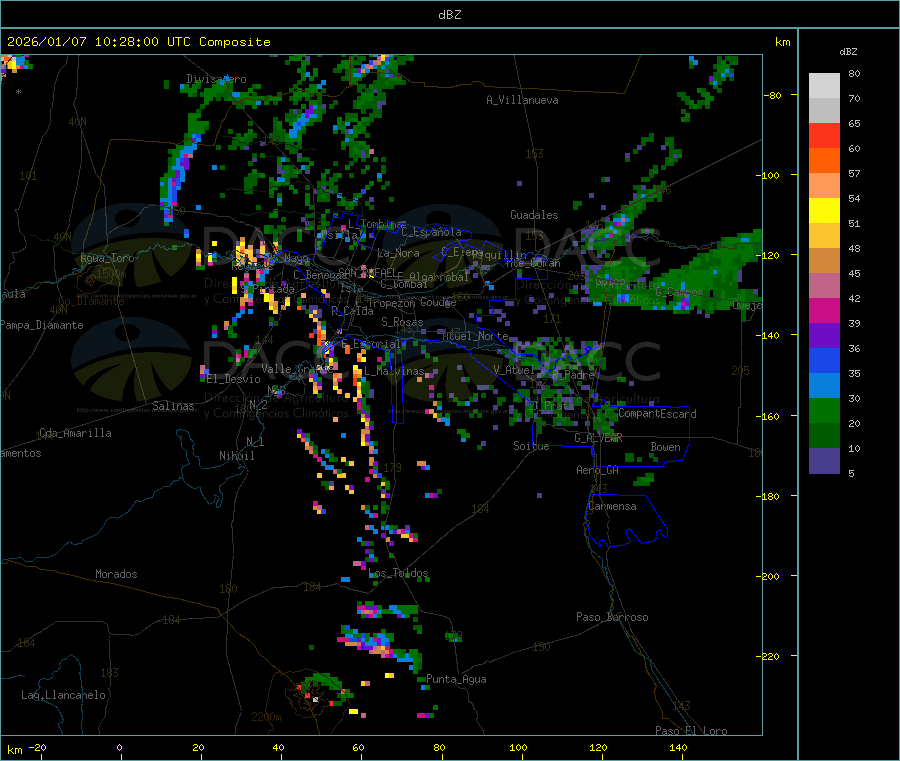Click the 'La_Nora' map label
This screenshot has width=900, height=761.
coord(398,253)
